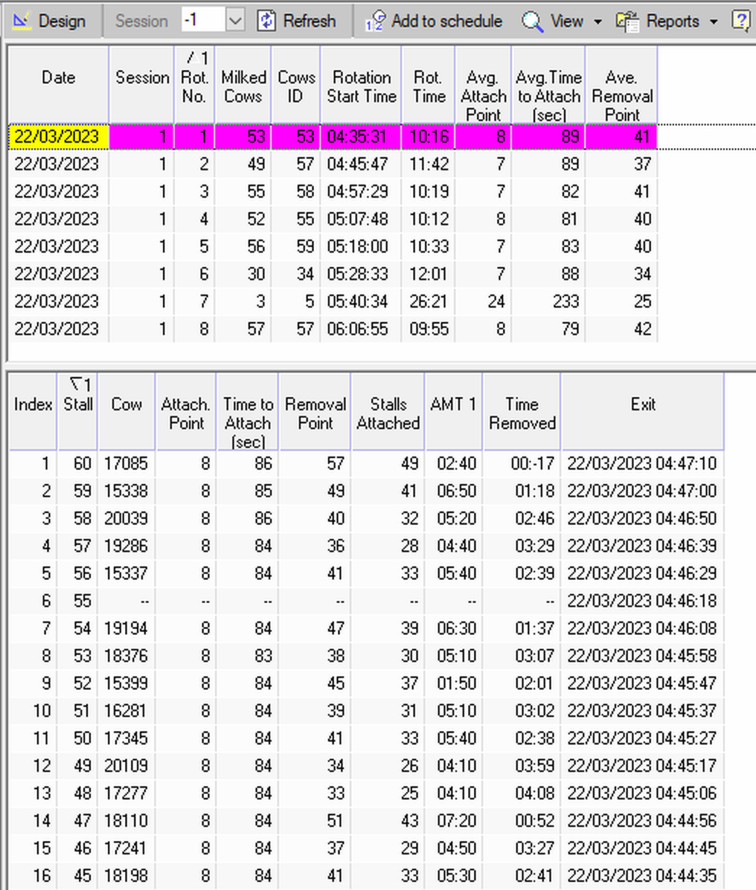
Task: Sort by Stall column header
Action: [x=77, y=404]
